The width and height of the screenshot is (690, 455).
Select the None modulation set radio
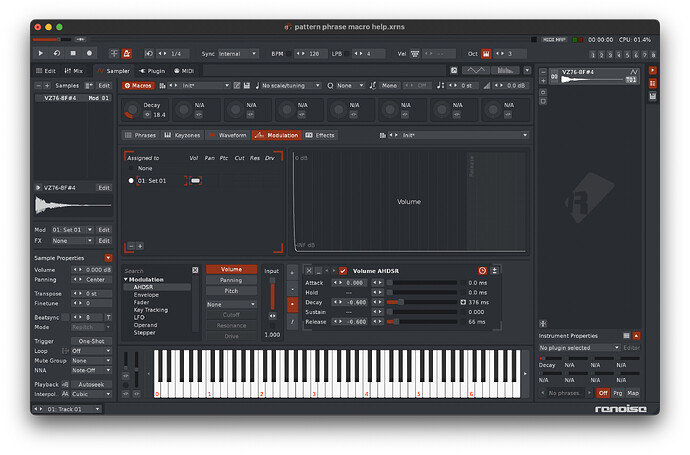131,168
